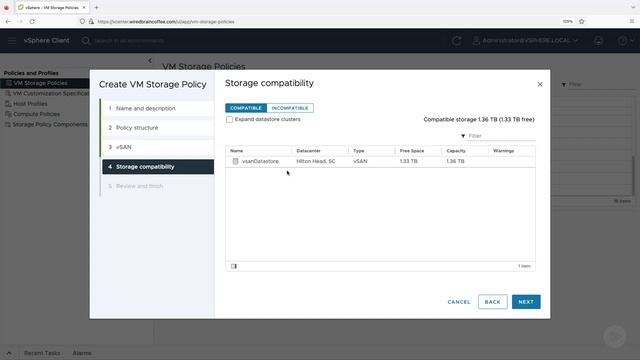Select the vsanDatastore row
Image resolution: width=640 pixels, height=360 pixels.
pos(380,161)
